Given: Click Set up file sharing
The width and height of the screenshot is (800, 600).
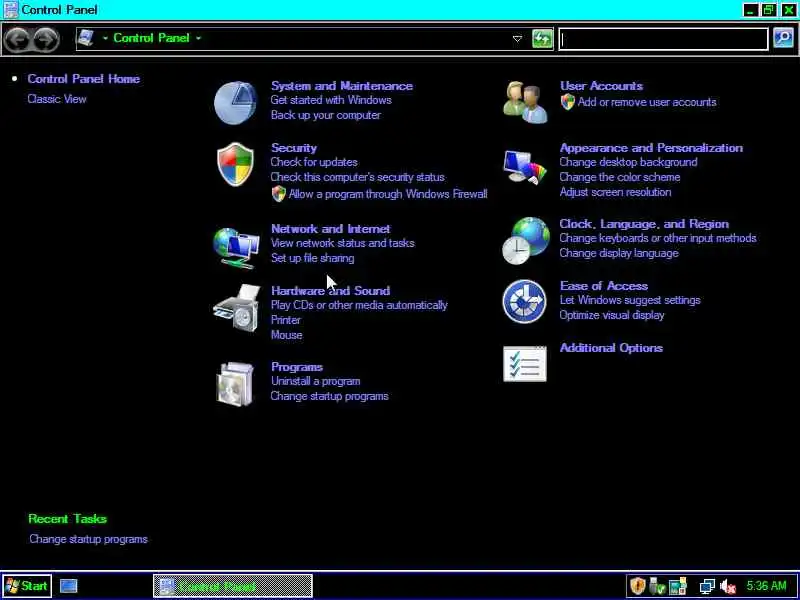Looking at the screenshot, I should tap(313, 258).
